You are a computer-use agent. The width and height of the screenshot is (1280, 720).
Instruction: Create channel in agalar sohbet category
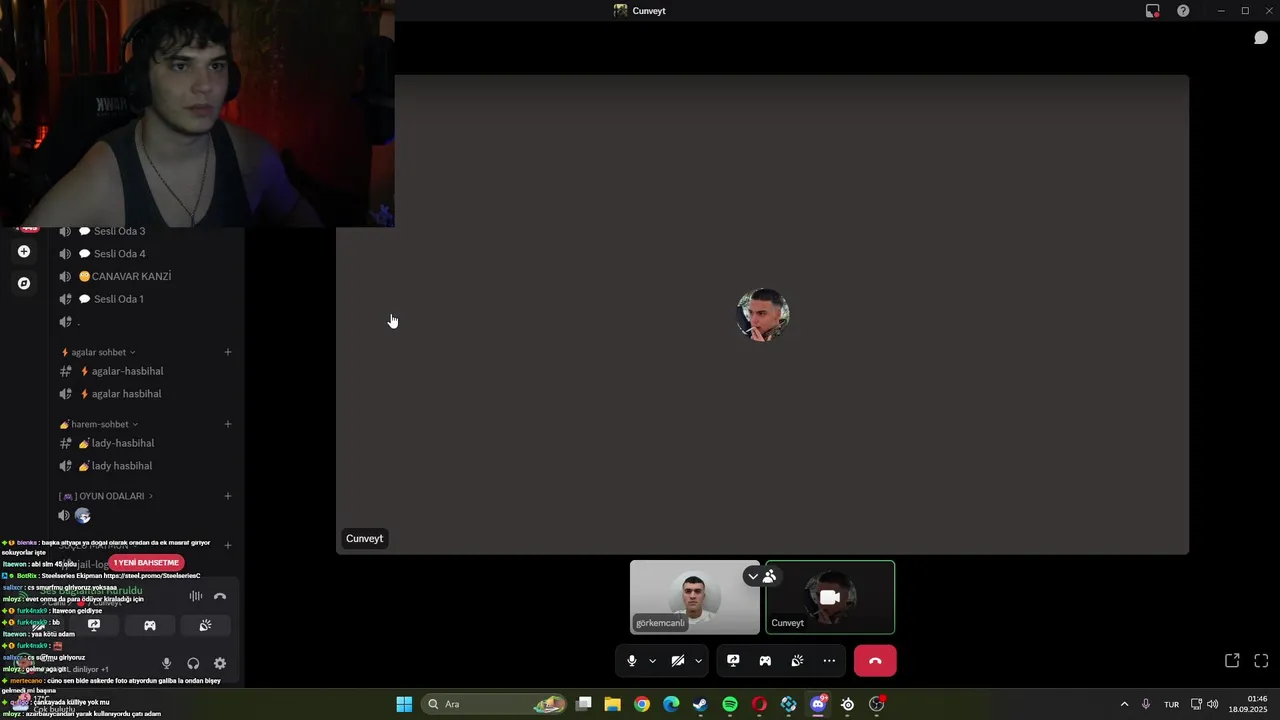tap(228, 352)
